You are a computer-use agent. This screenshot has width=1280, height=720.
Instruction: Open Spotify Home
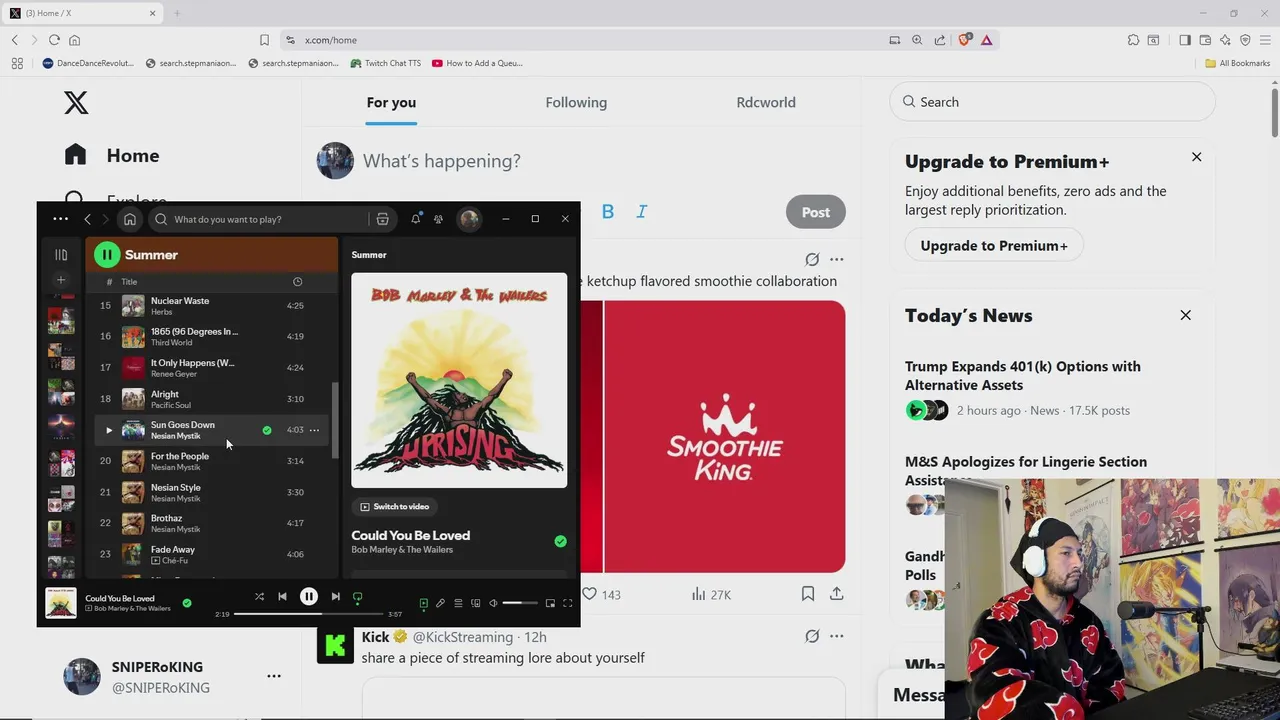130,219
